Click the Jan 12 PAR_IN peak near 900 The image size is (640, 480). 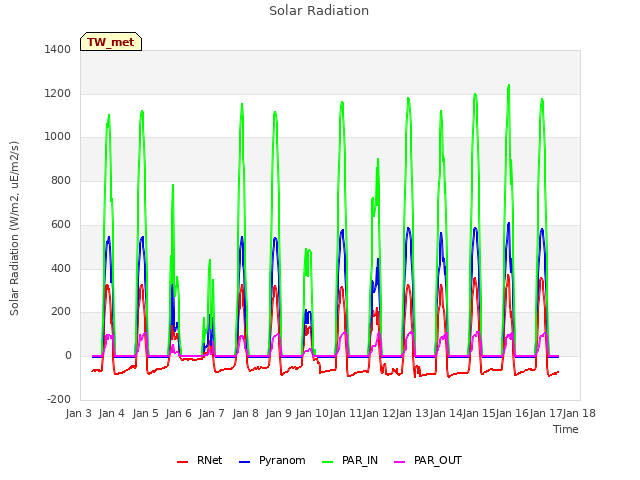378,159
